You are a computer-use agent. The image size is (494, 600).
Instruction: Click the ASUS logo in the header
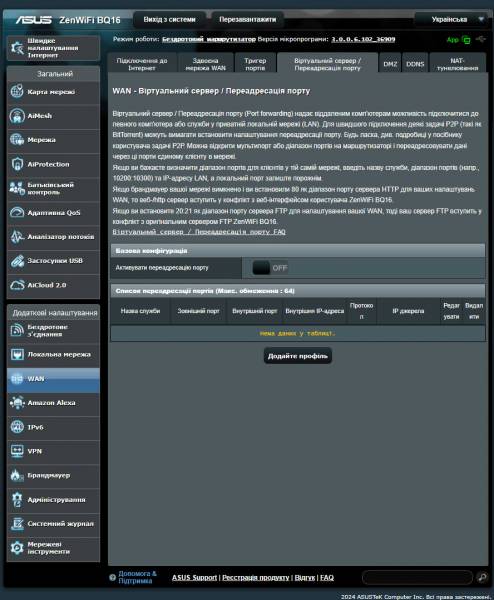34,20
